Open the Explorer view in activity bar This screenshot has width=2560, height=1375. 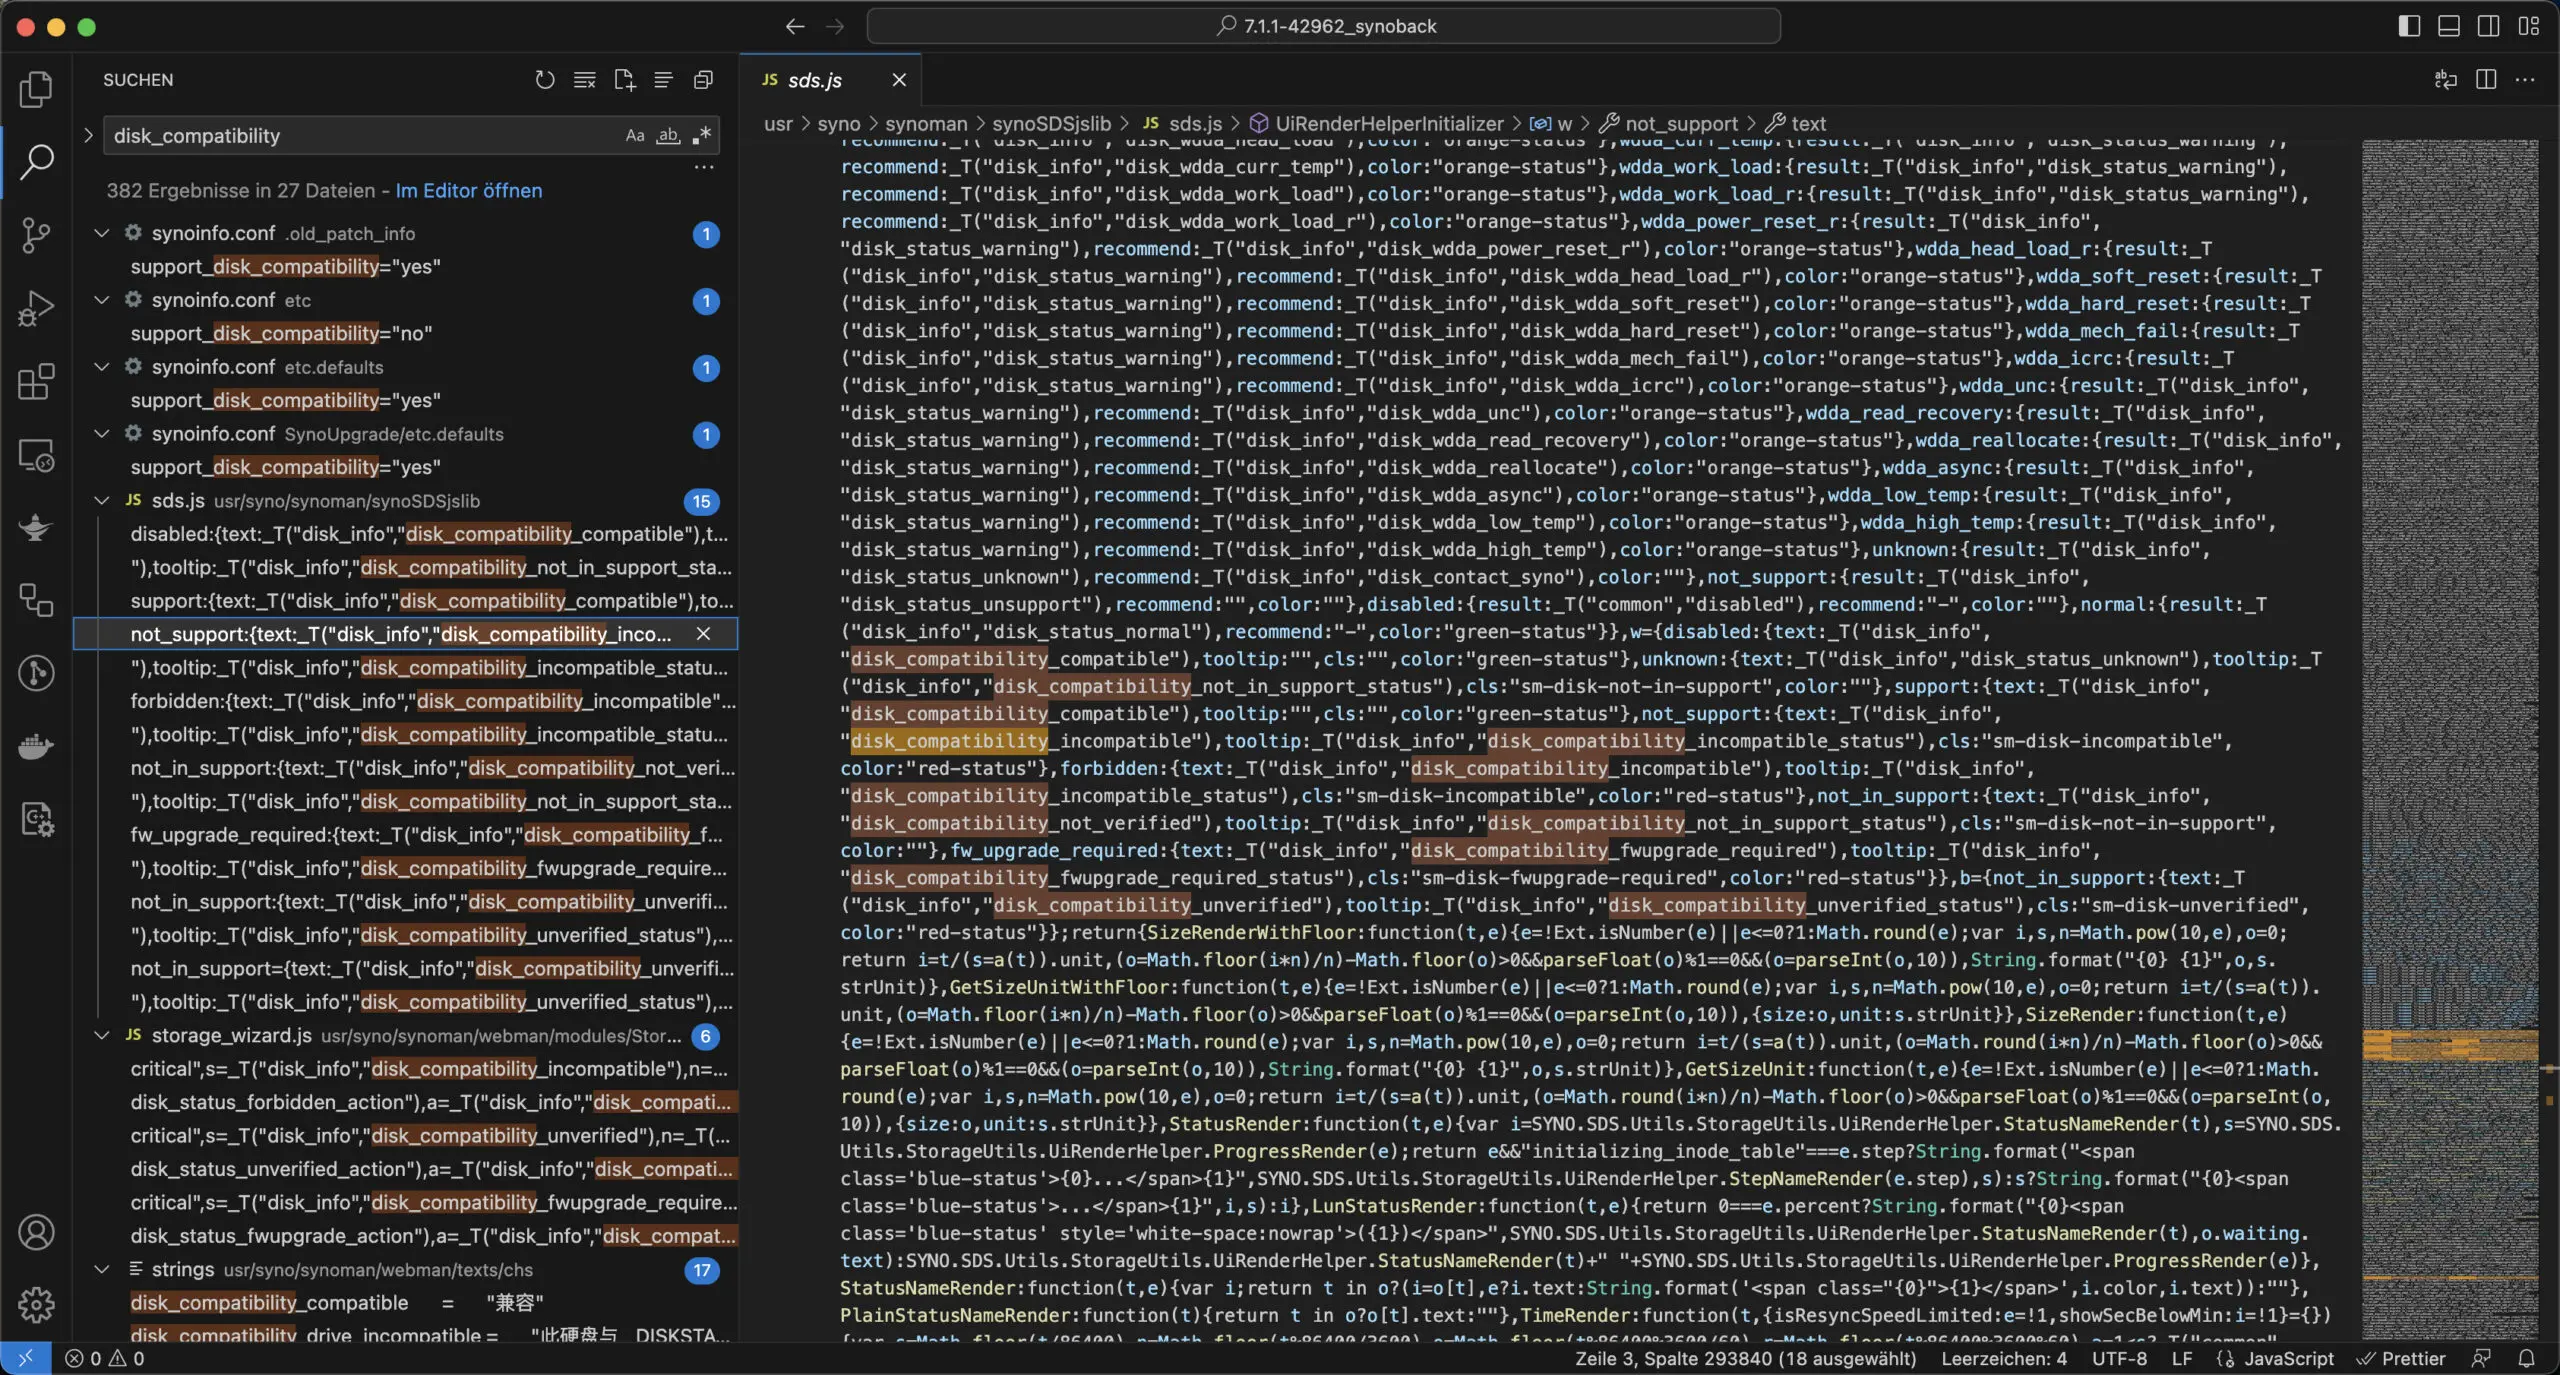(36, 90)
